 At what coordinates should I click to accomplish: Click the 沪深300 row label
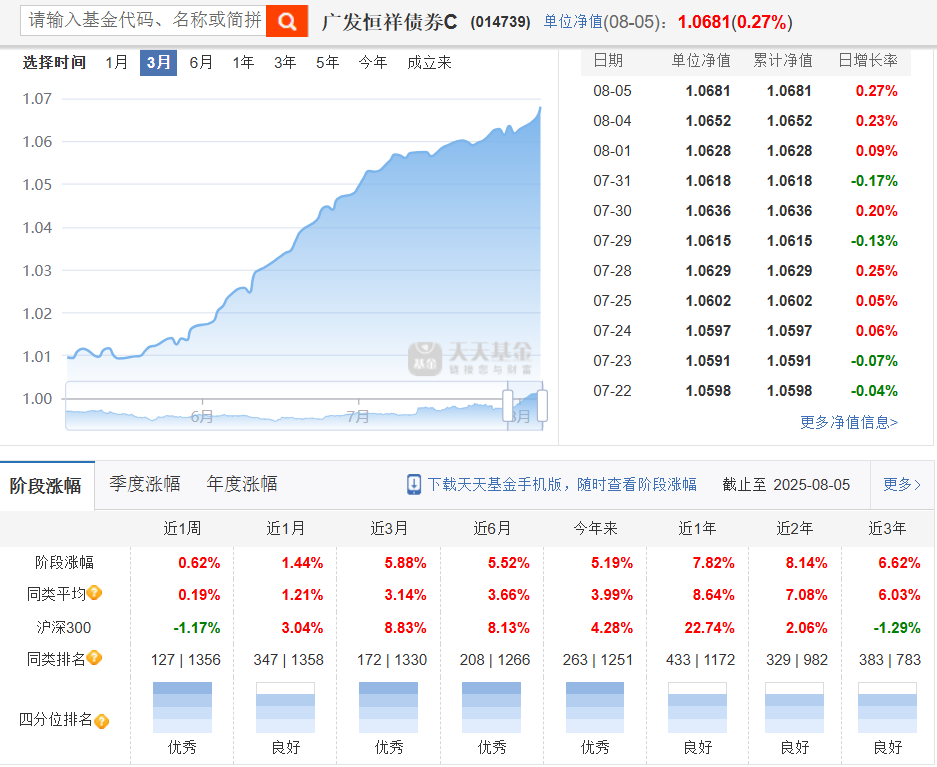coord(63,627)
